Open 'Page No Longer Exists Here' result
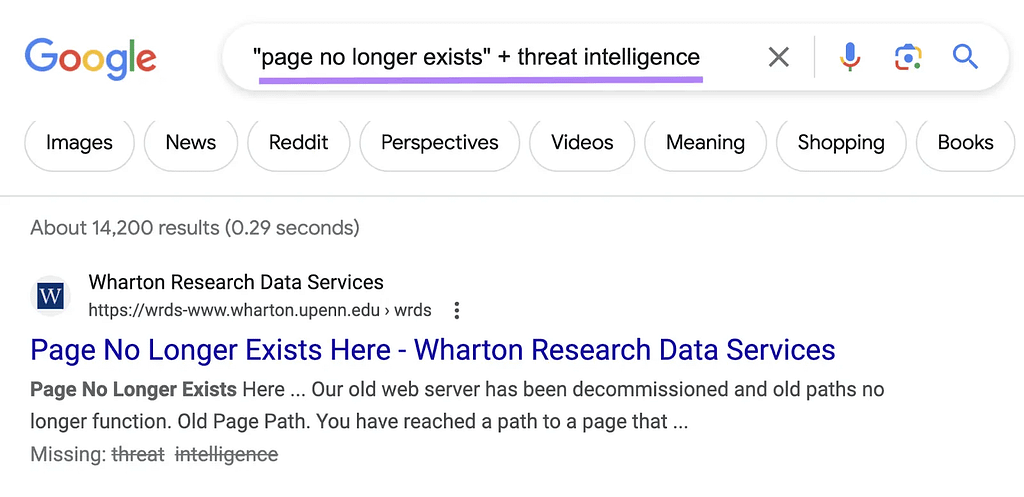1024x497 pixels. coord(432,350)
